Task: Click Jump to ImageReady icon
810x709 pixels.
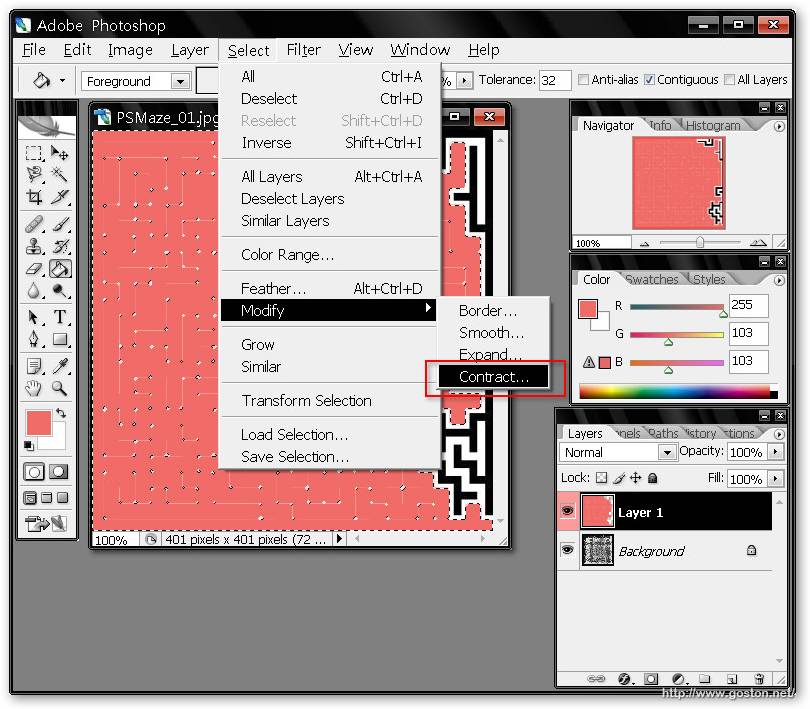Action: coord(46,523)
